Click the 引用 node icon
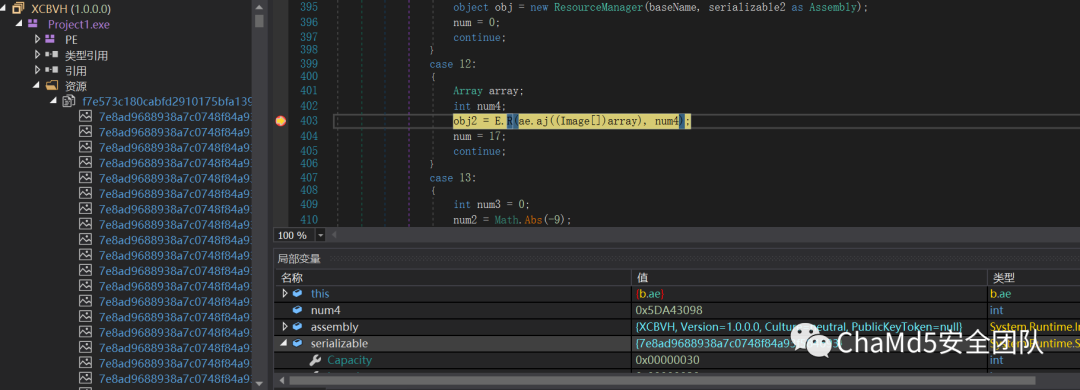The width and height of the screenshot is (1080, 390). point(51,70)
